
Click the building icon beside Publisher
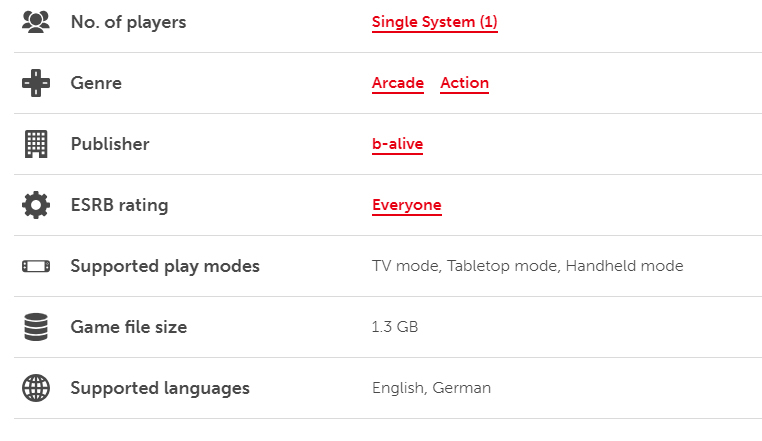click(36, 144)
